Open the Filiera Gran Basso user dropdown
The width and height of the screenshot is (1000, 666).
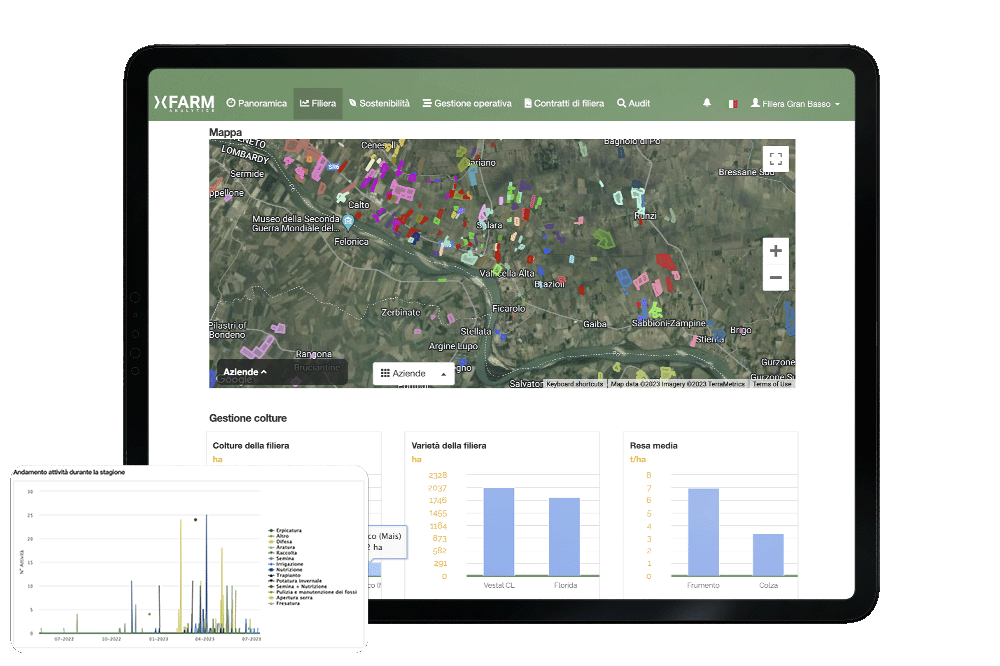click(795, 104)
